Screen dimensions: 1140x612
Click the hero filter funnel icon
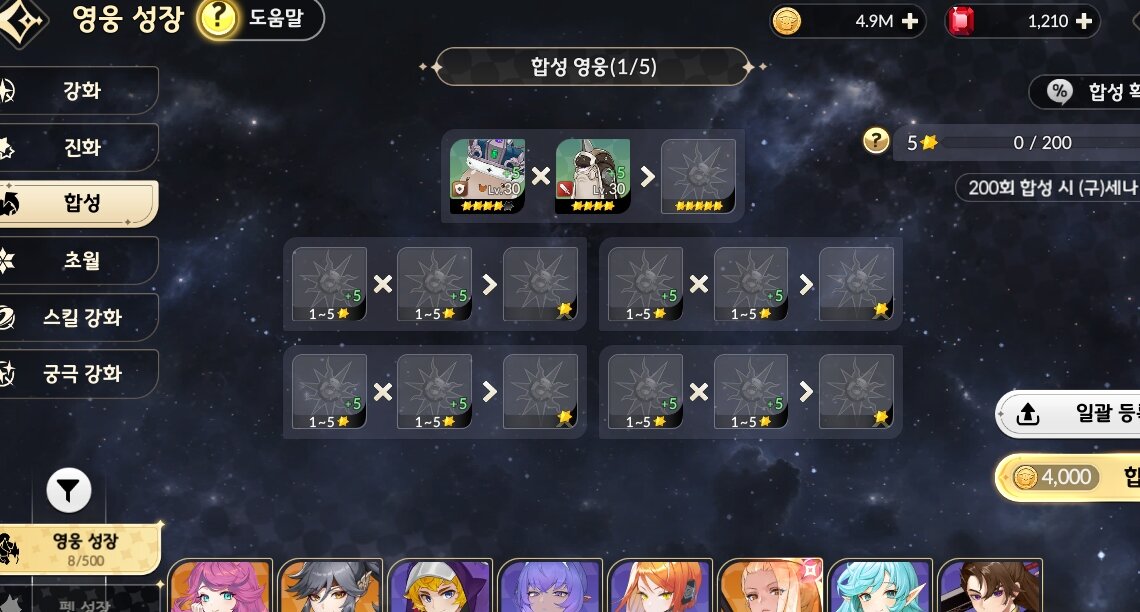tap(69, 491)
